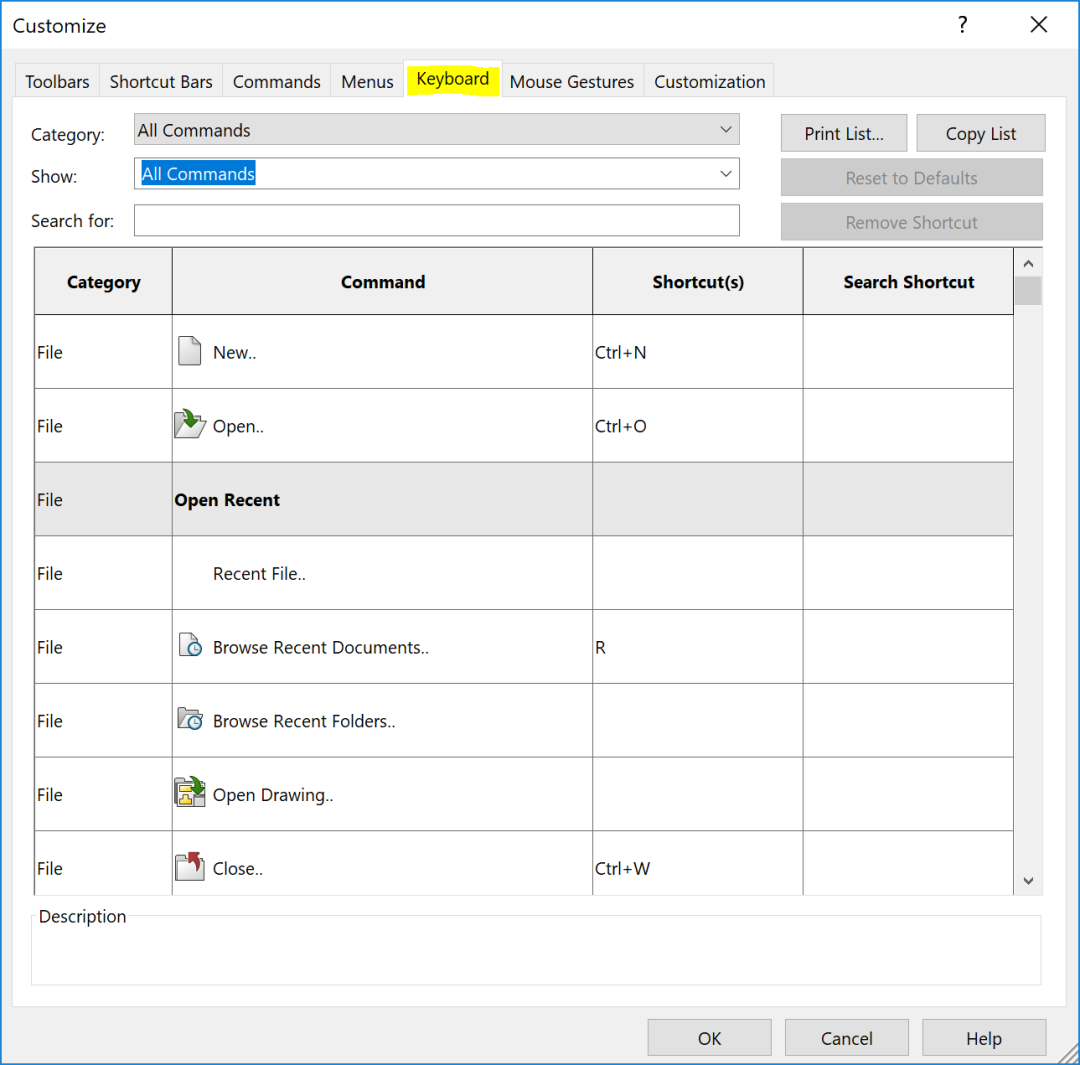Click the File category cell for Close..

(103, 864)
